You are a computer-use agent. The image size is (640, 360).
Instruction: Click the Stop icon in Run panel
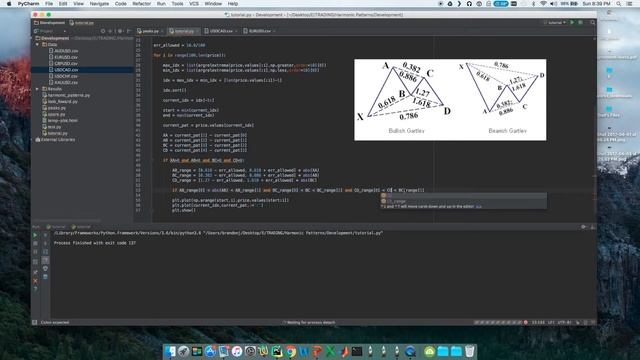click(35, 243)
